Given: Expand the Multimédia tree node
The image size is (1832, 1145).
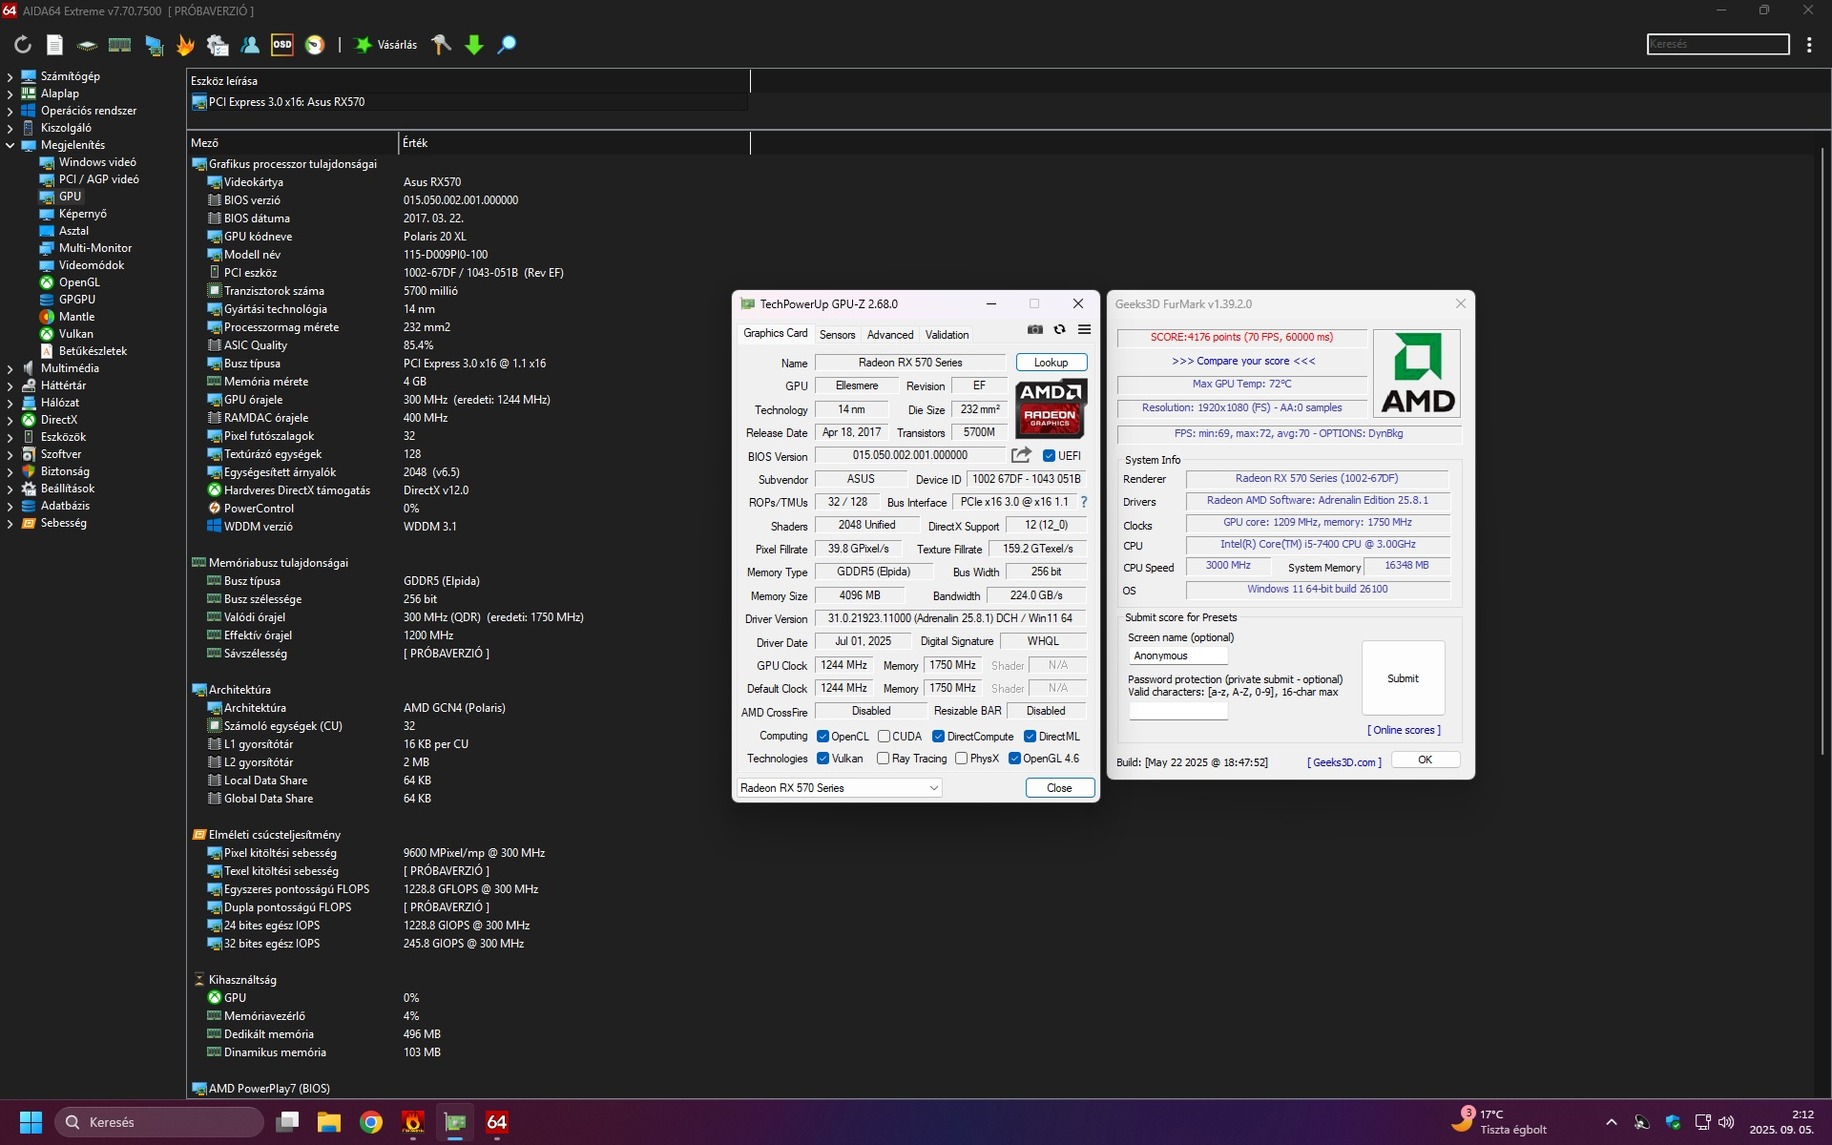Looking at the screenshot, I should coord(10,368).
